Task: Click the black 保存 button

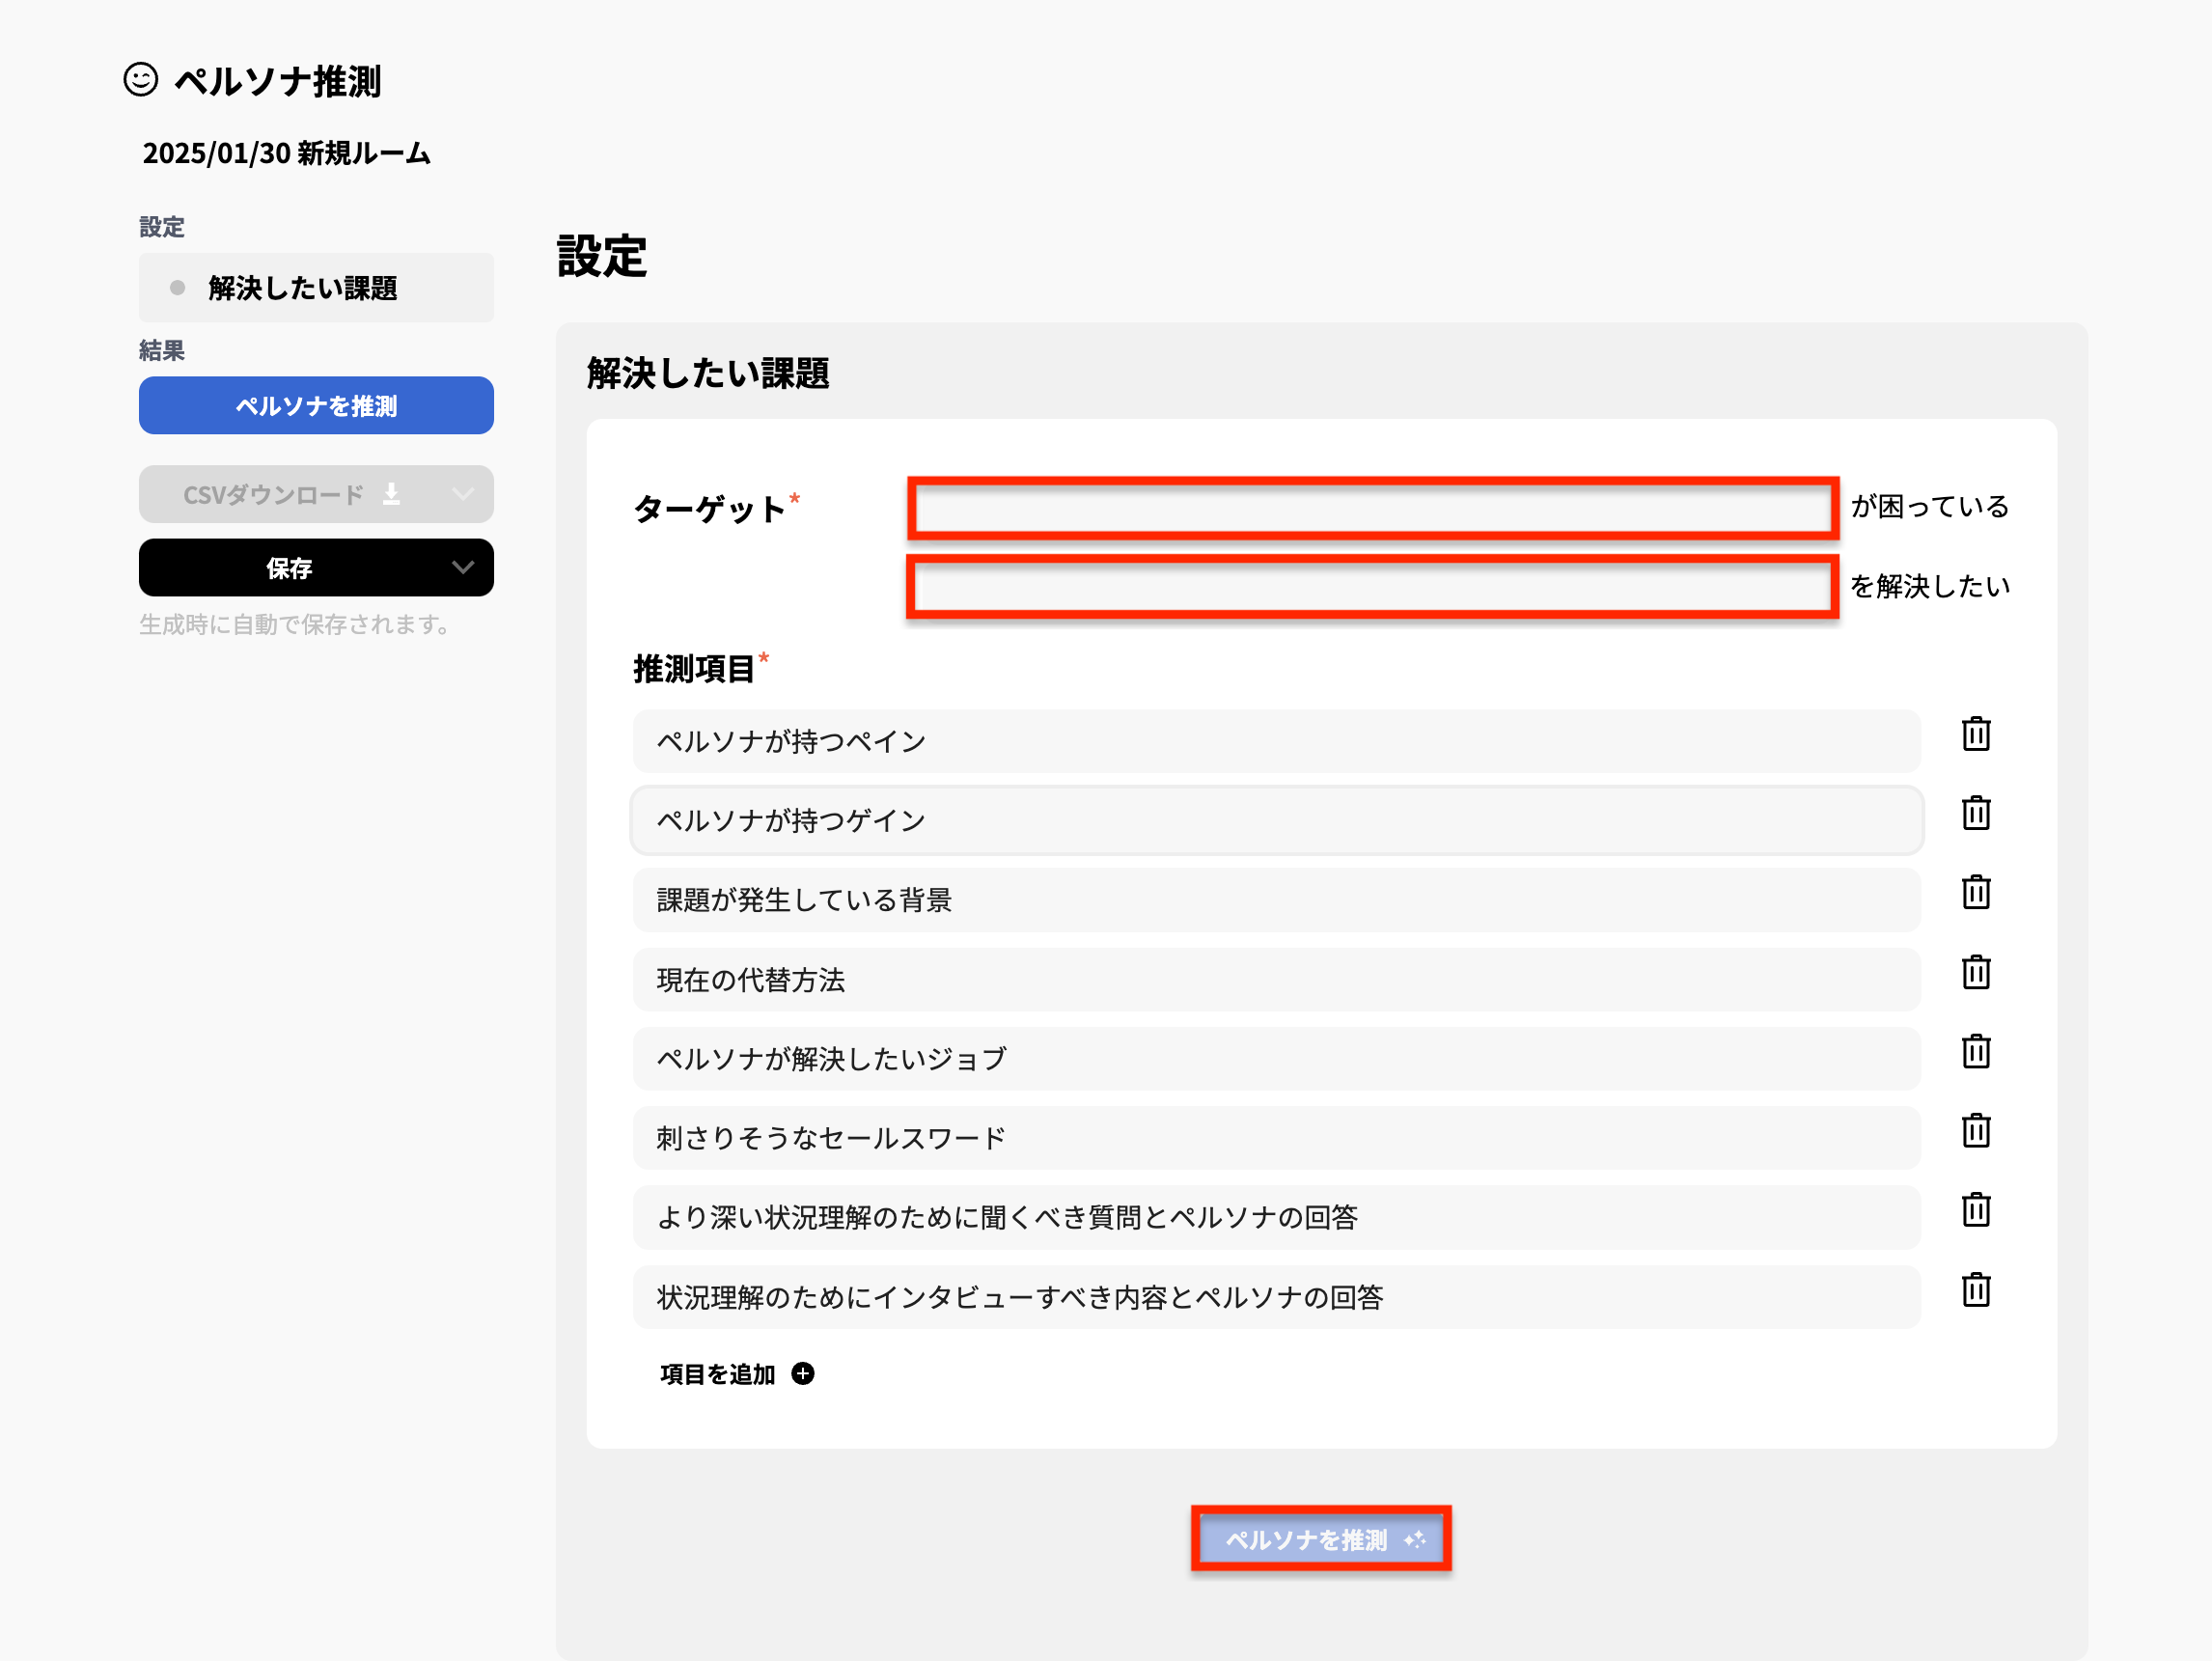Action: pyautogui.click(x=287, y=568)
